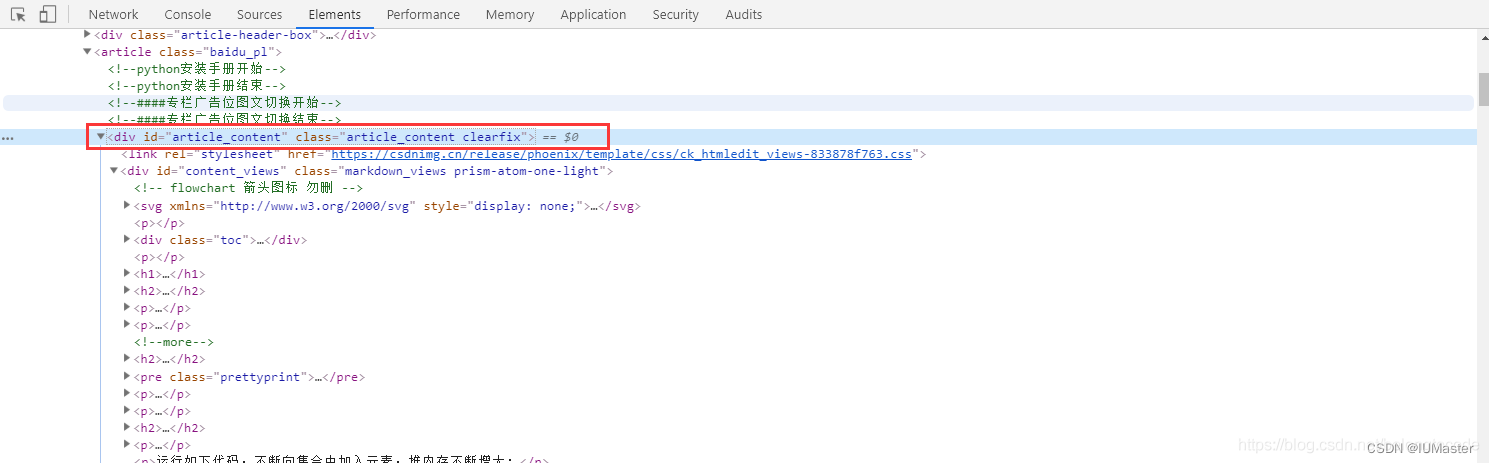Open the Console tab

tap(188, 14)
